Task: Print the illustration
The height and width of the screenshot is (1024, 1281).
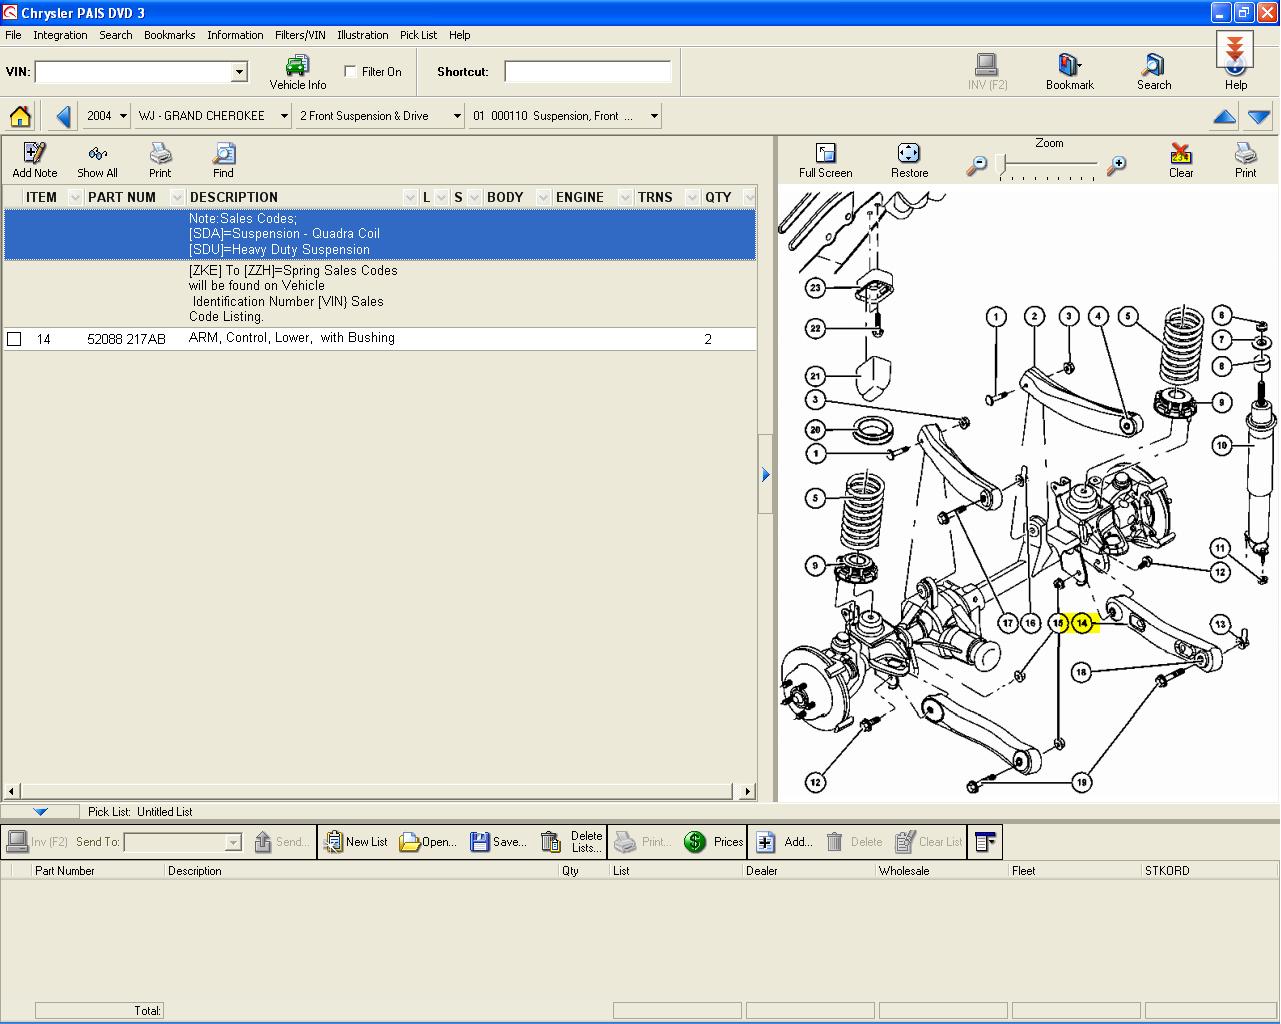Action: [1245, 160]
